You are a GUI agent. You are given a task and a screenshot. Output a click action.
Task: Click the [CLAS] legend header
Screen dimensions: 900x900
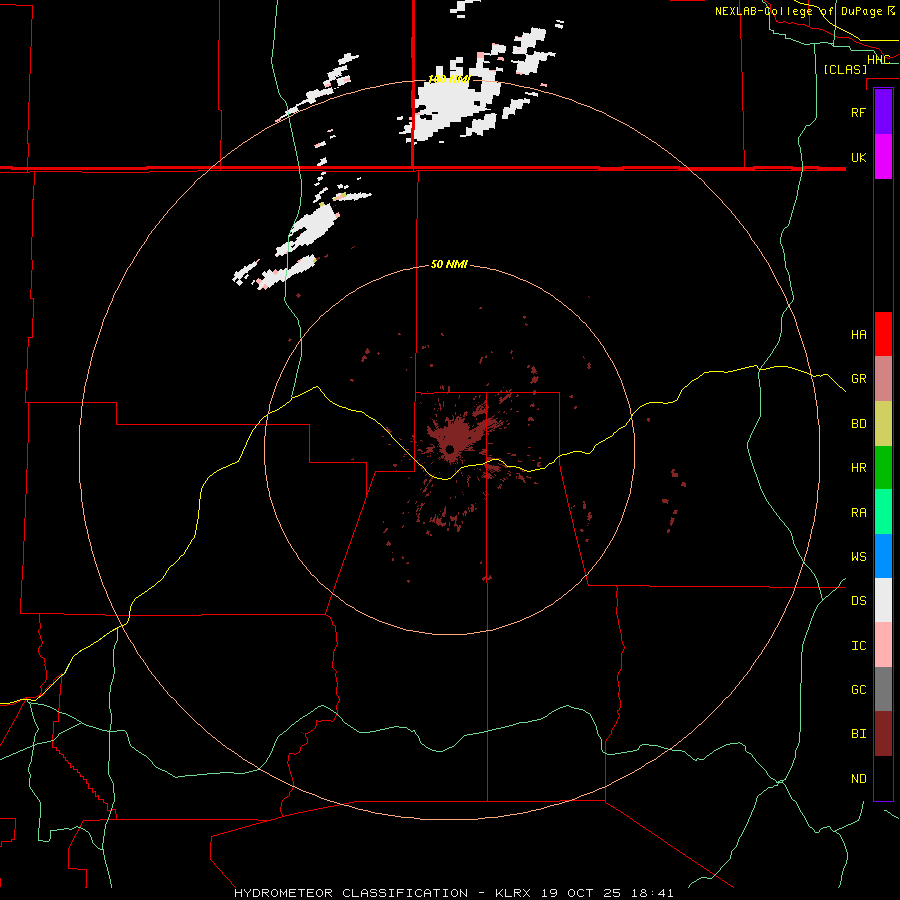pos(845,69)
